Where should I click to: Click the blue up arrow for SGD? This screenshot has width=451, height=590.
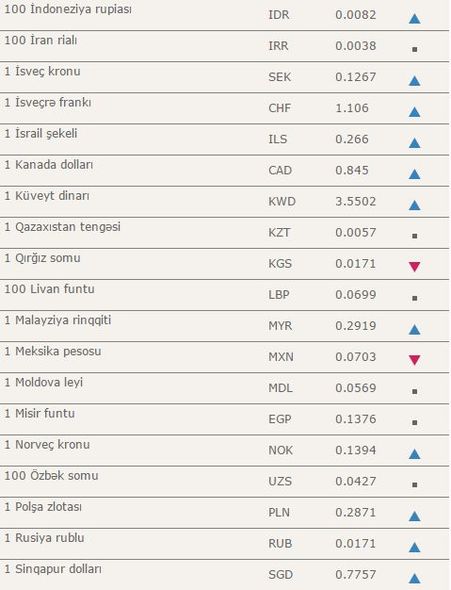414,578
